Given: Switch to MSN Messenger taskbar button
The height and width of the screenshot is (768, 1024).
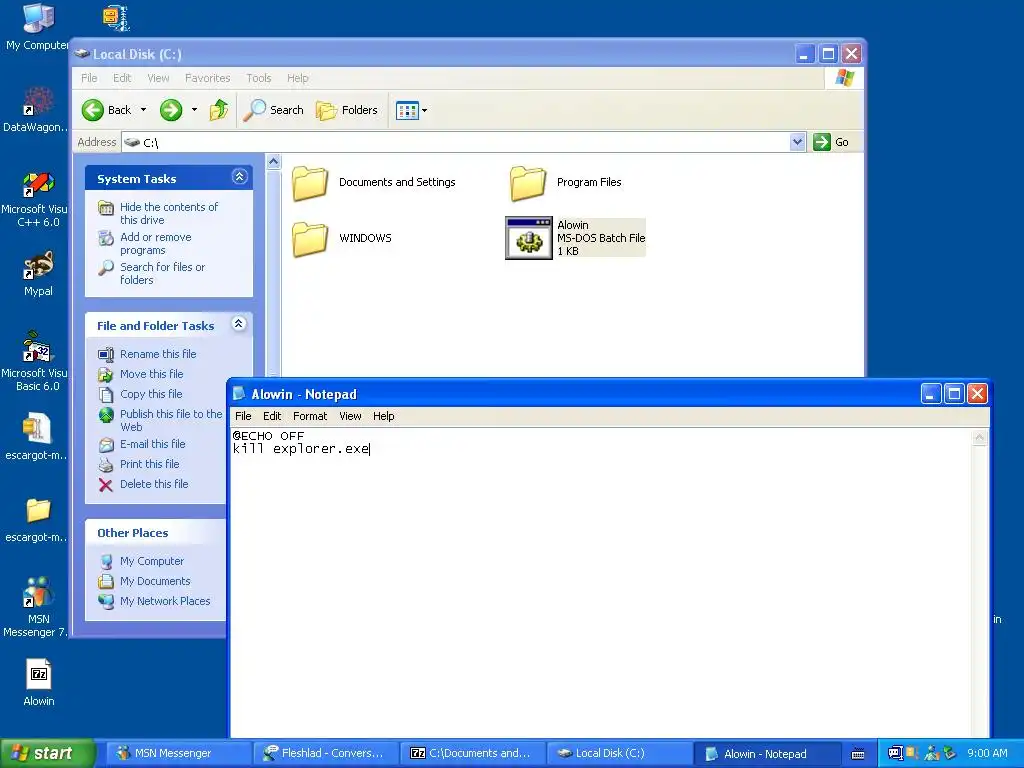Looking at the screenshot, I should pos(178,754).
